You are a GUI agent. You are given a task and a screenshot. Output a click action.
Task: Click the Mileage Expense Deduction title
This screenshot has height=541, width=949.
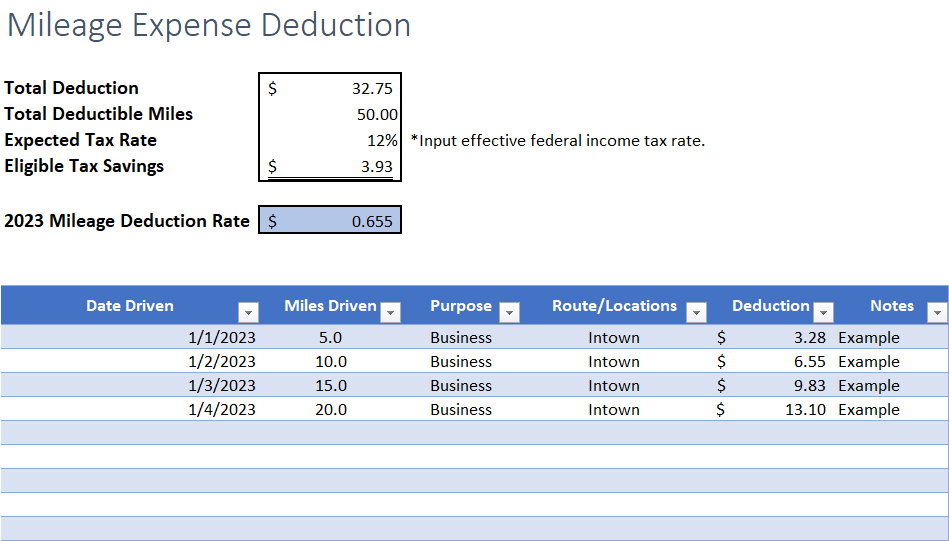tap(209, 25)
